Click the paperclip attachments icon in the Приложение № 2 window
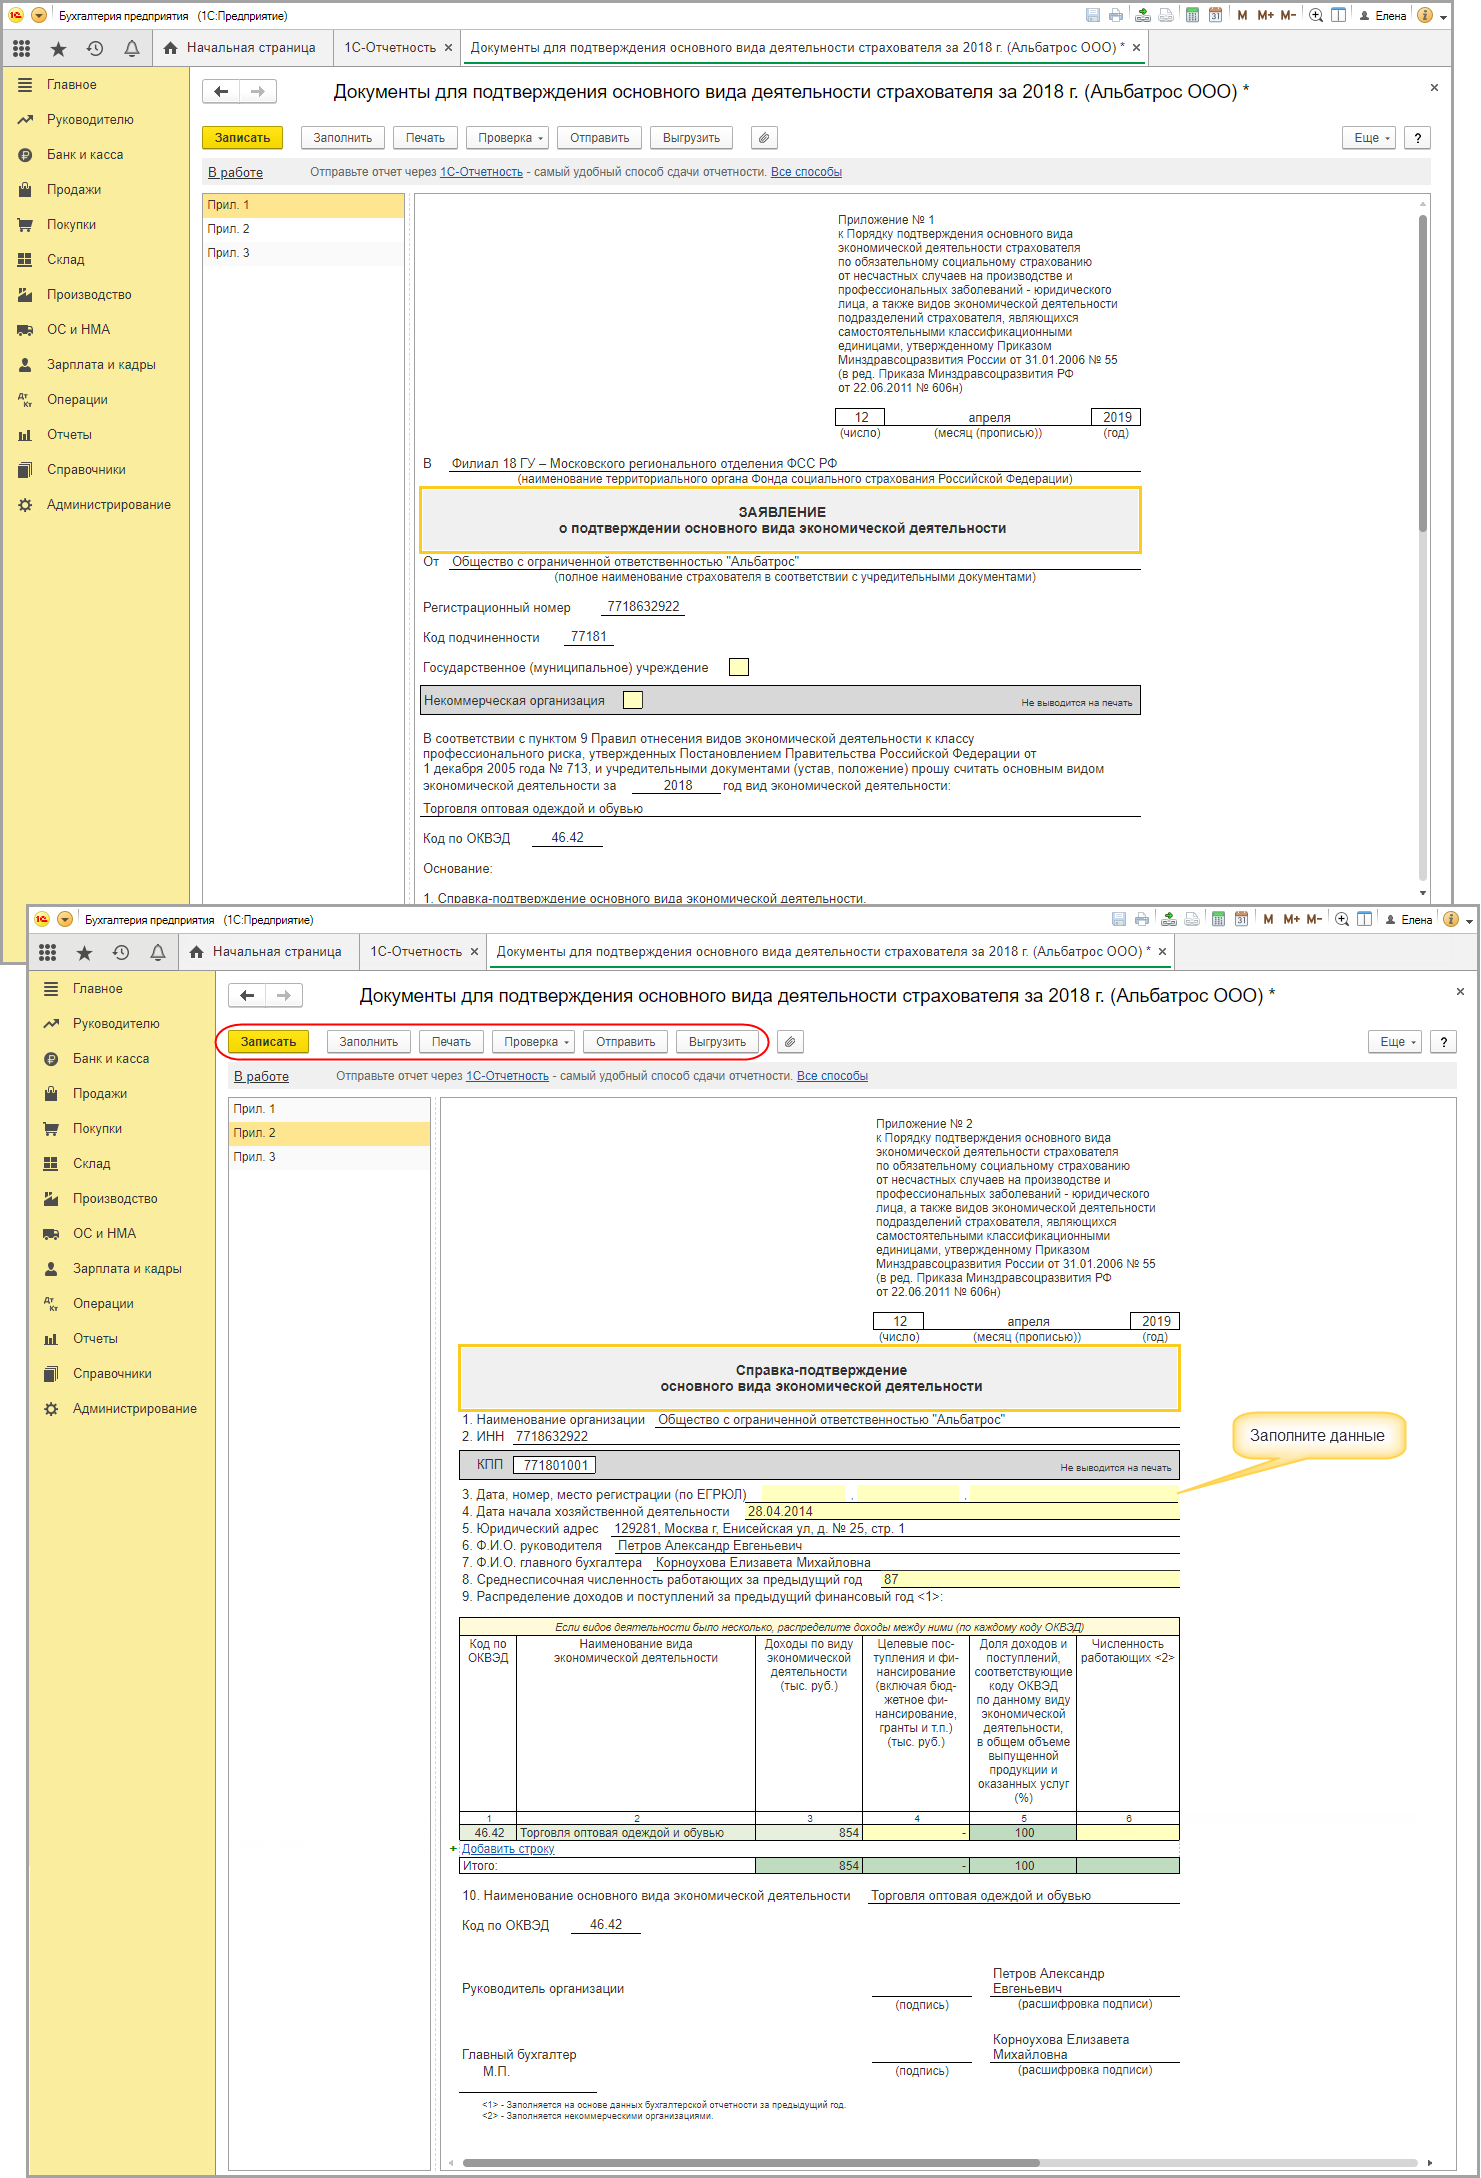1481x2178 pixels. pyautogui.click(x=790, y=1042)
